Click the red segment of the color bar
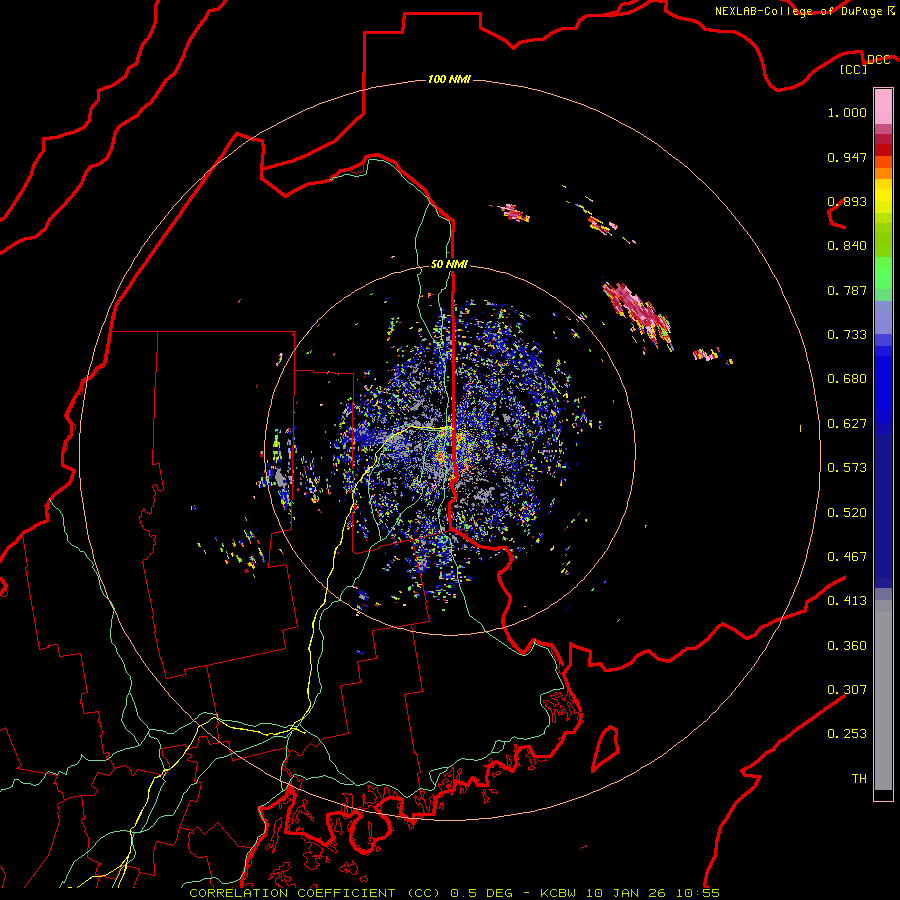Viewport: 900px width, 900px height. pyautogui.click(x=883, y=150)
